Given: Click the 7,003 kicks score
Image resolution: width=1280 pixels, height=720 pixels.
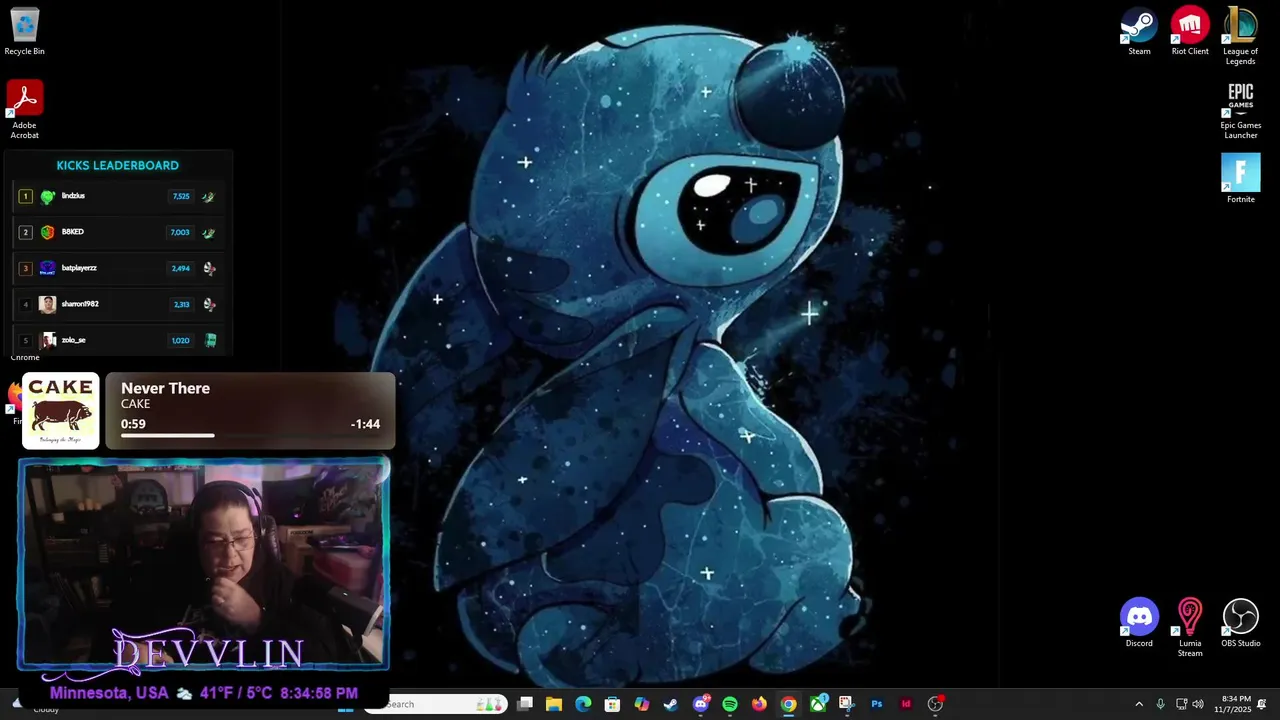Looking at the screenshot, I should coord(180,232).
